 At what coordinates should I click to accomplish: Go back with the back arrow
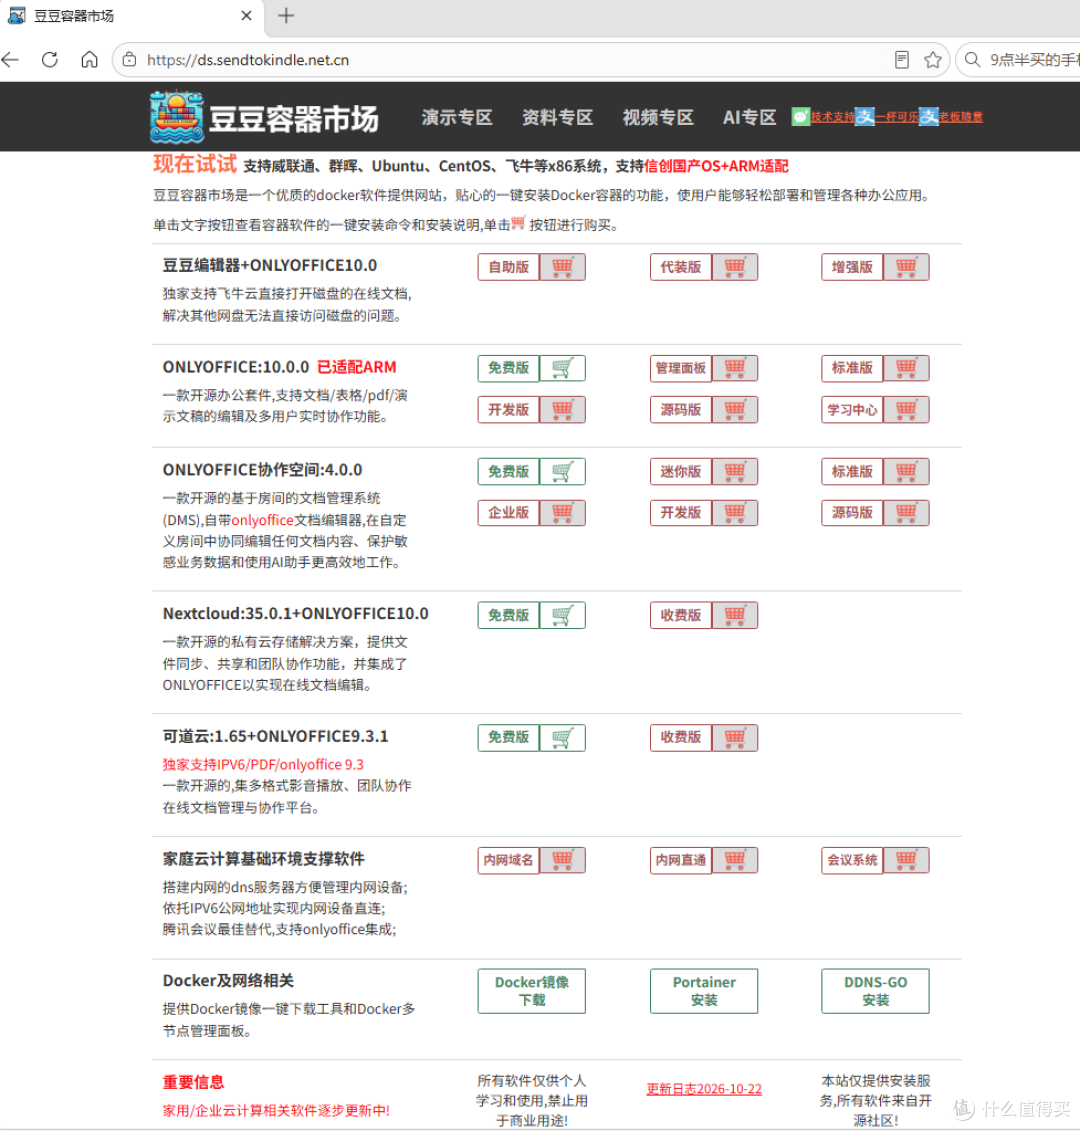11,60
